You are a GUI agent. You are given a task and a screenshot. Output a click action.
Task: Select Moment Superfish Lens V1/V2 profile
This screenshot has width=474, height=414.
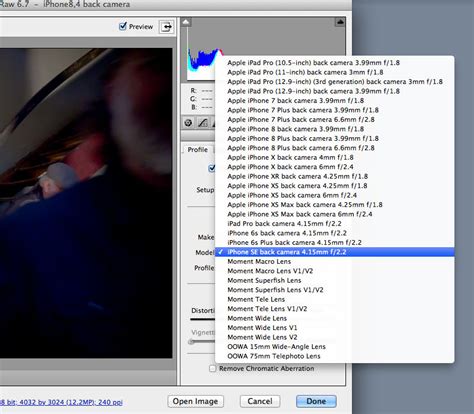[335, 290]
